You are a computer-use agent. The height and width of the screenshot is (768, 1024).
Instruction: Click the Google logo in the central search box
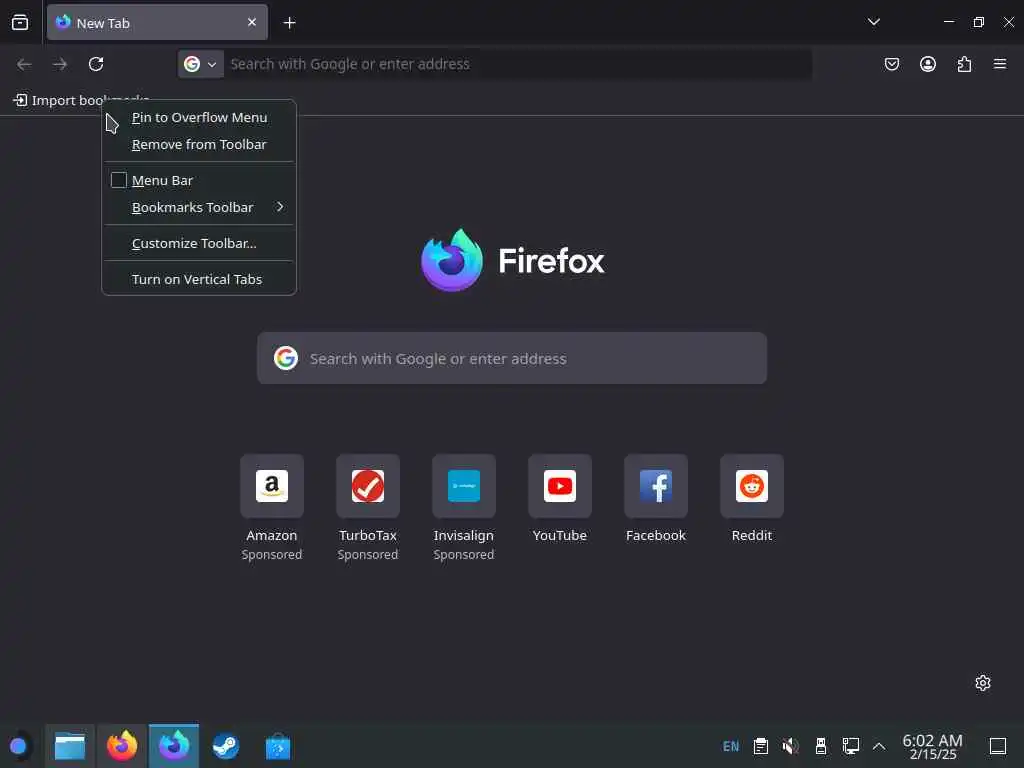pos(285,358)
